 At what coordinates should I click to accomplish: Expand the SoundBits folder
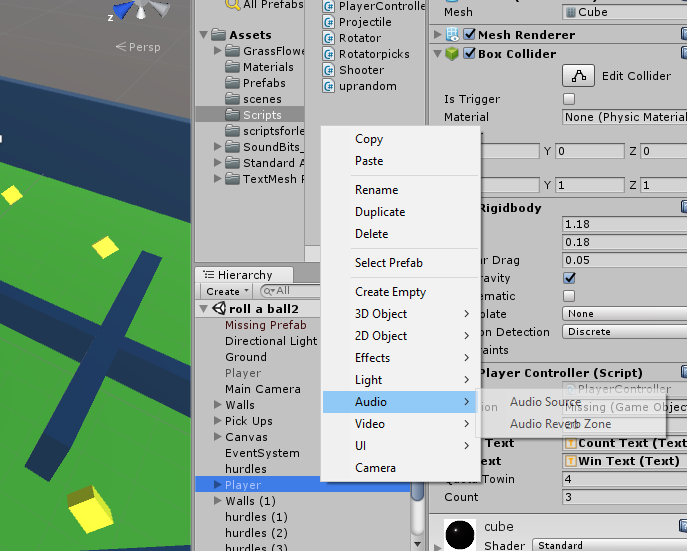217,147
